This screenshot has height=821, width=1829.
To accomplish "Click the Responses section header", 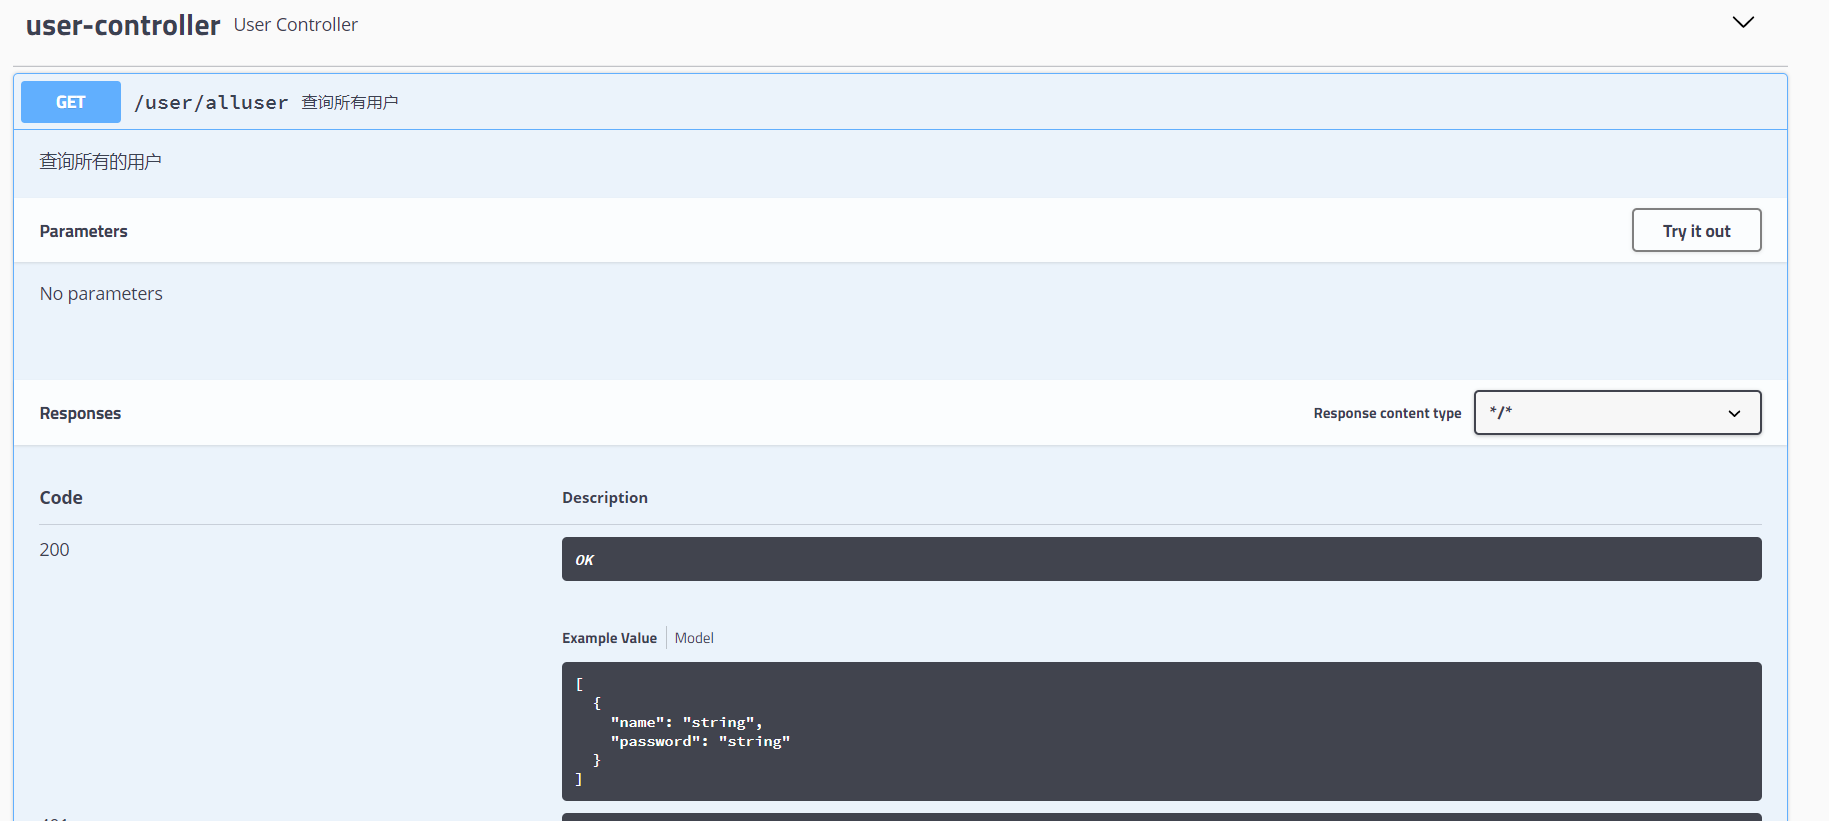I will pyautogui.click(x=80, y=413).
